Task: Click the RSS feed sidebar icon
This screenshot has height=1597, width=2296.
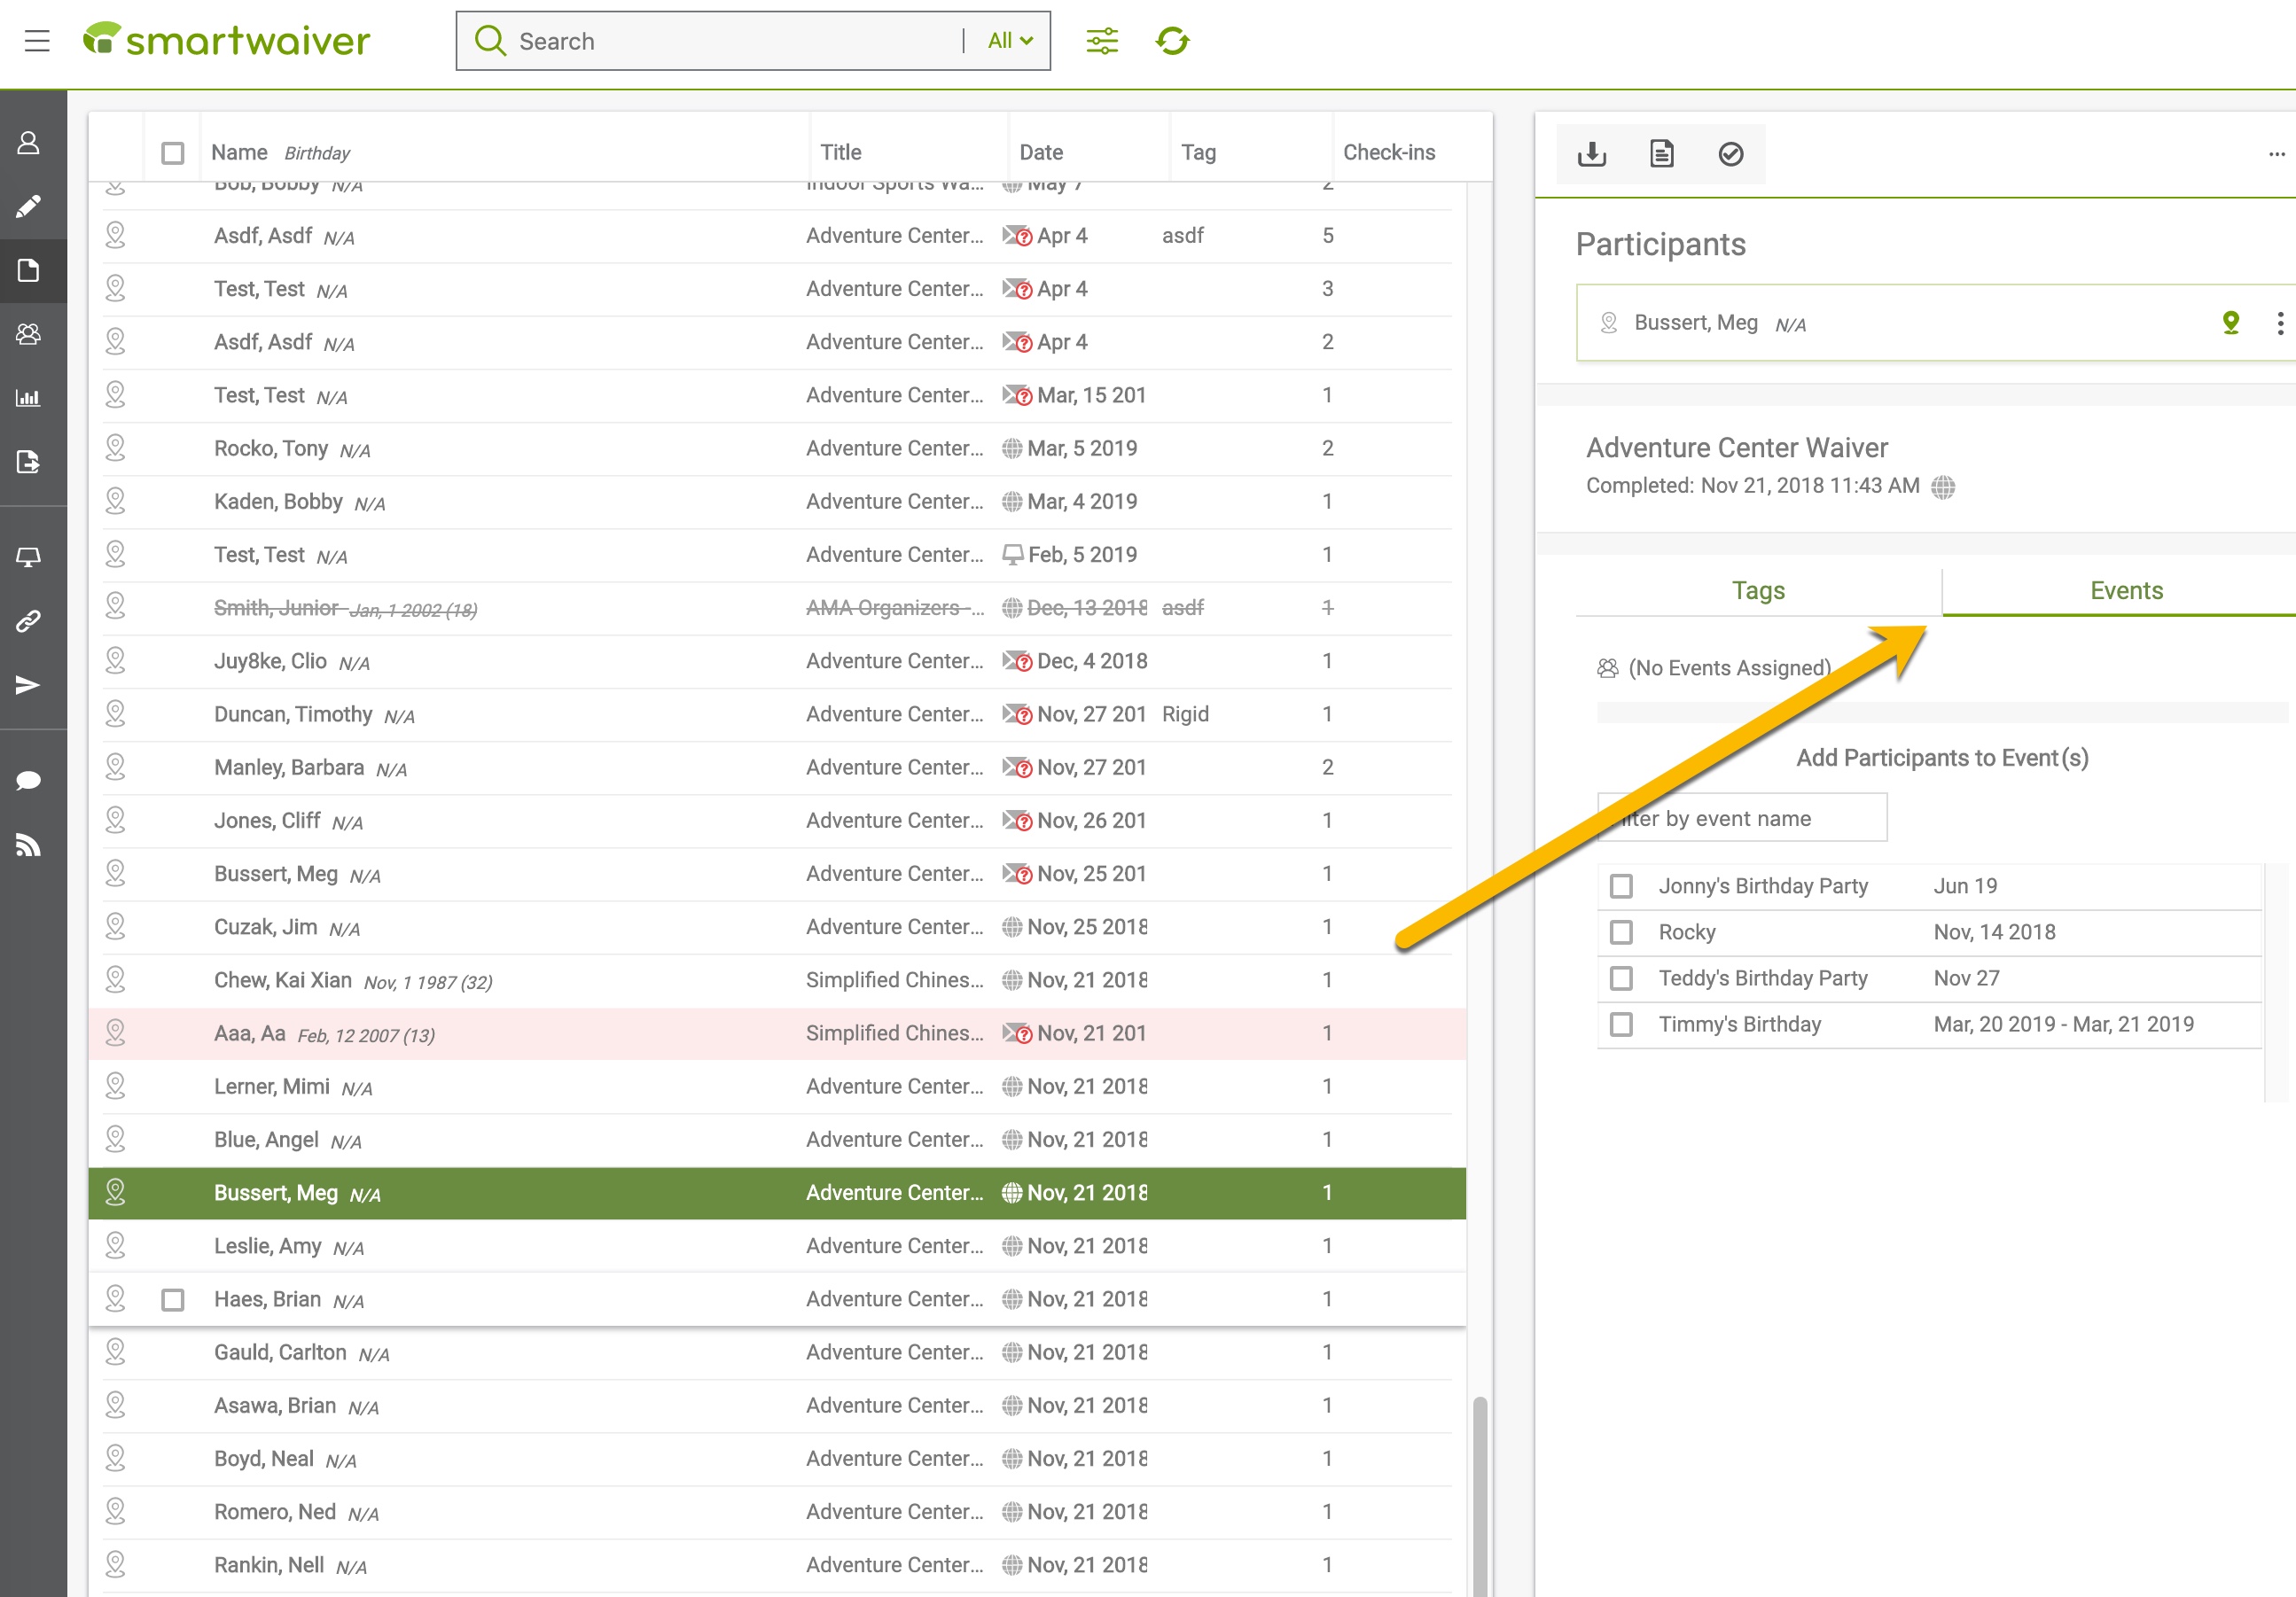Action: coord(29,844)
